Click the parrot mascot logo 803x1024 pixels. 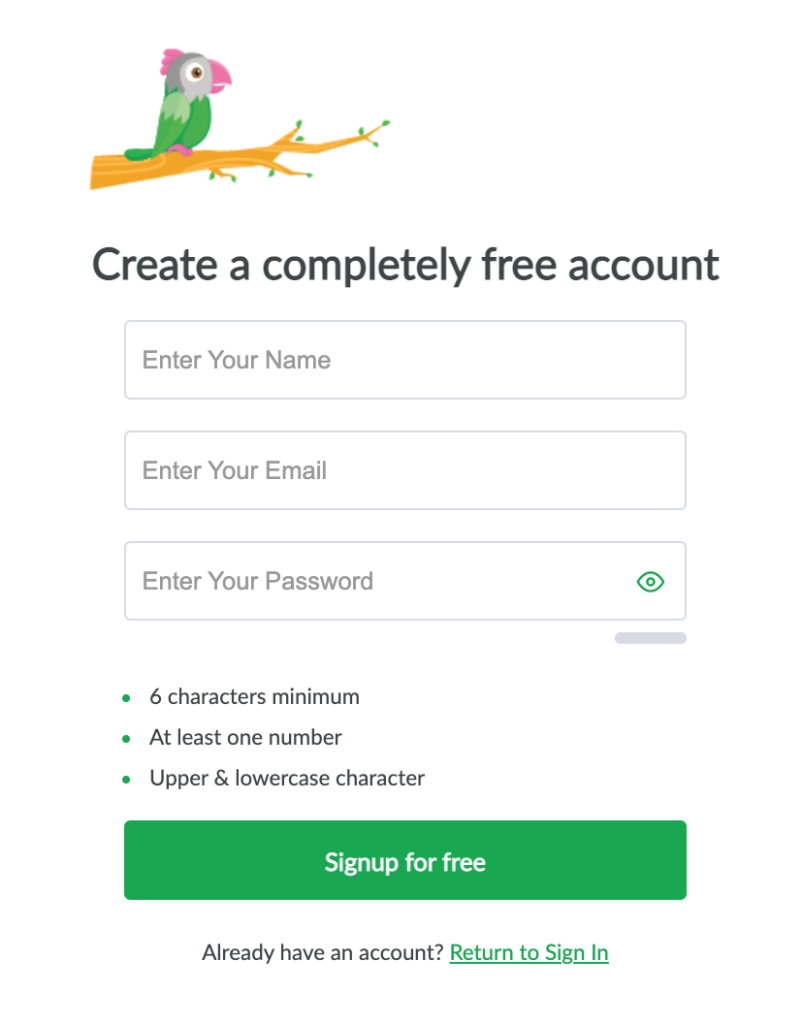click(x=240, y=119)
